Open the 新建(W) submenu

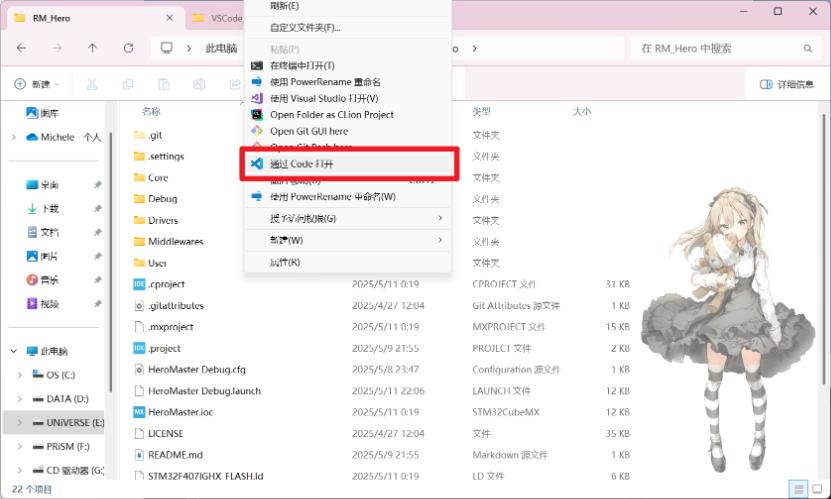pyautogui.click(x=347, y=240)
